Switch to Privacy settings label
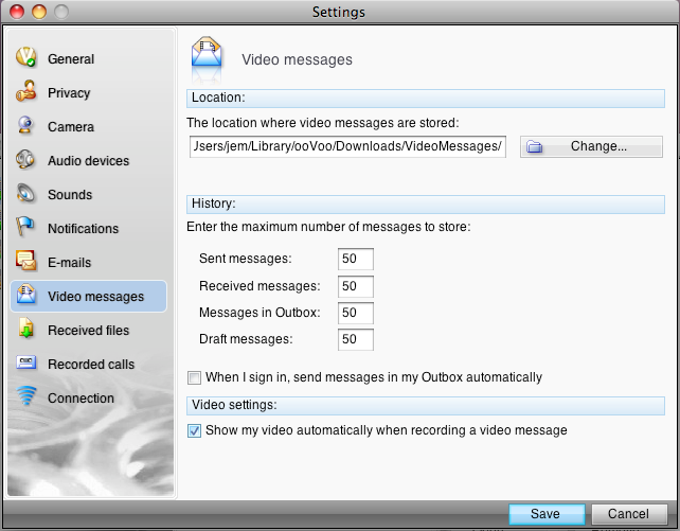Viewport: 680px width, 531px height. [x=69, y=93]
